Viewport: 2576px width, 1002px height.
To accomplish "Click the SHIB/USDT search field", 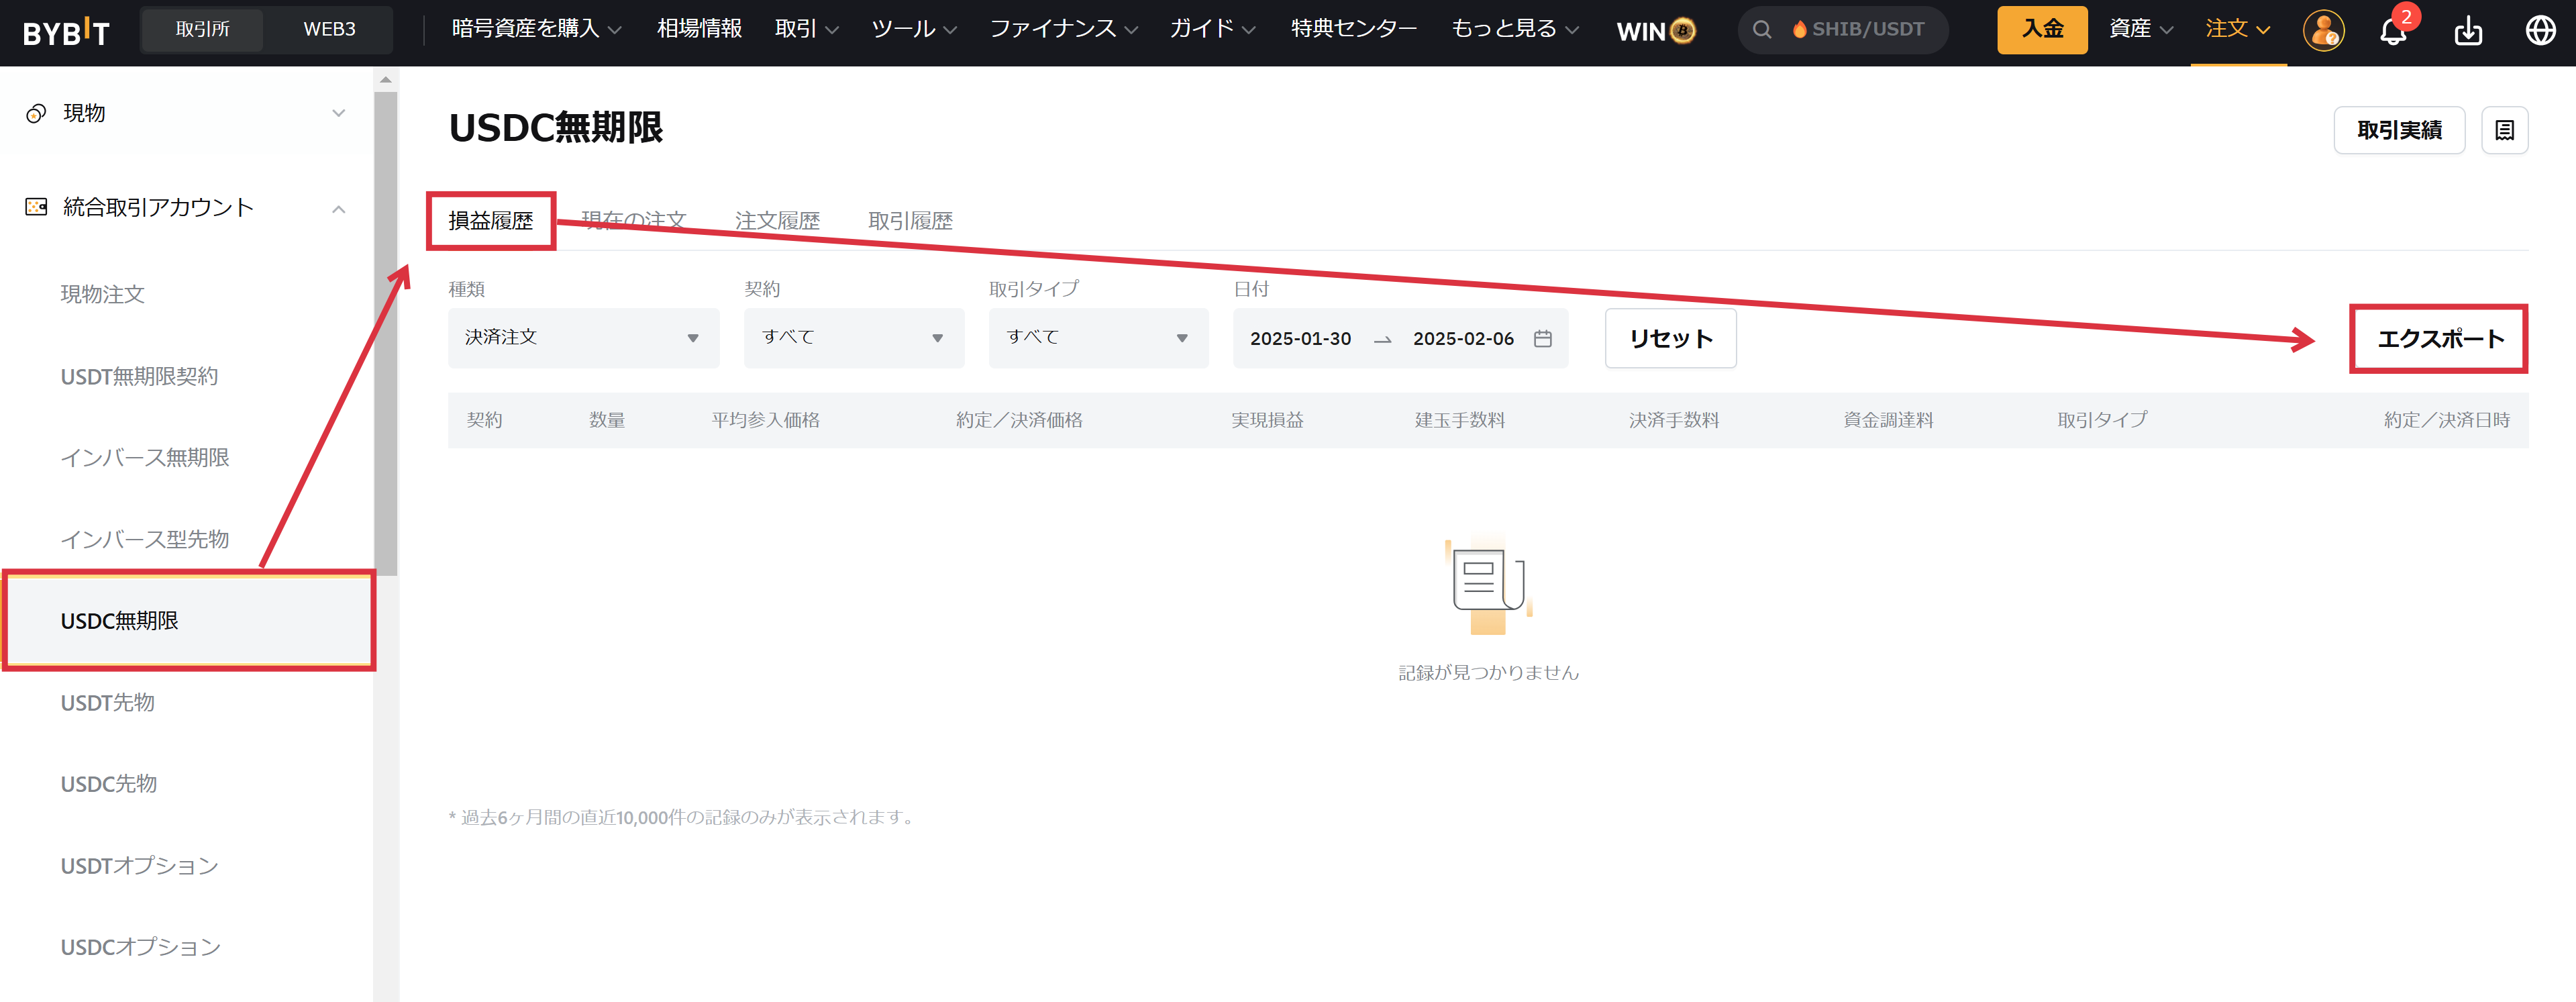I will point(1843,30).
